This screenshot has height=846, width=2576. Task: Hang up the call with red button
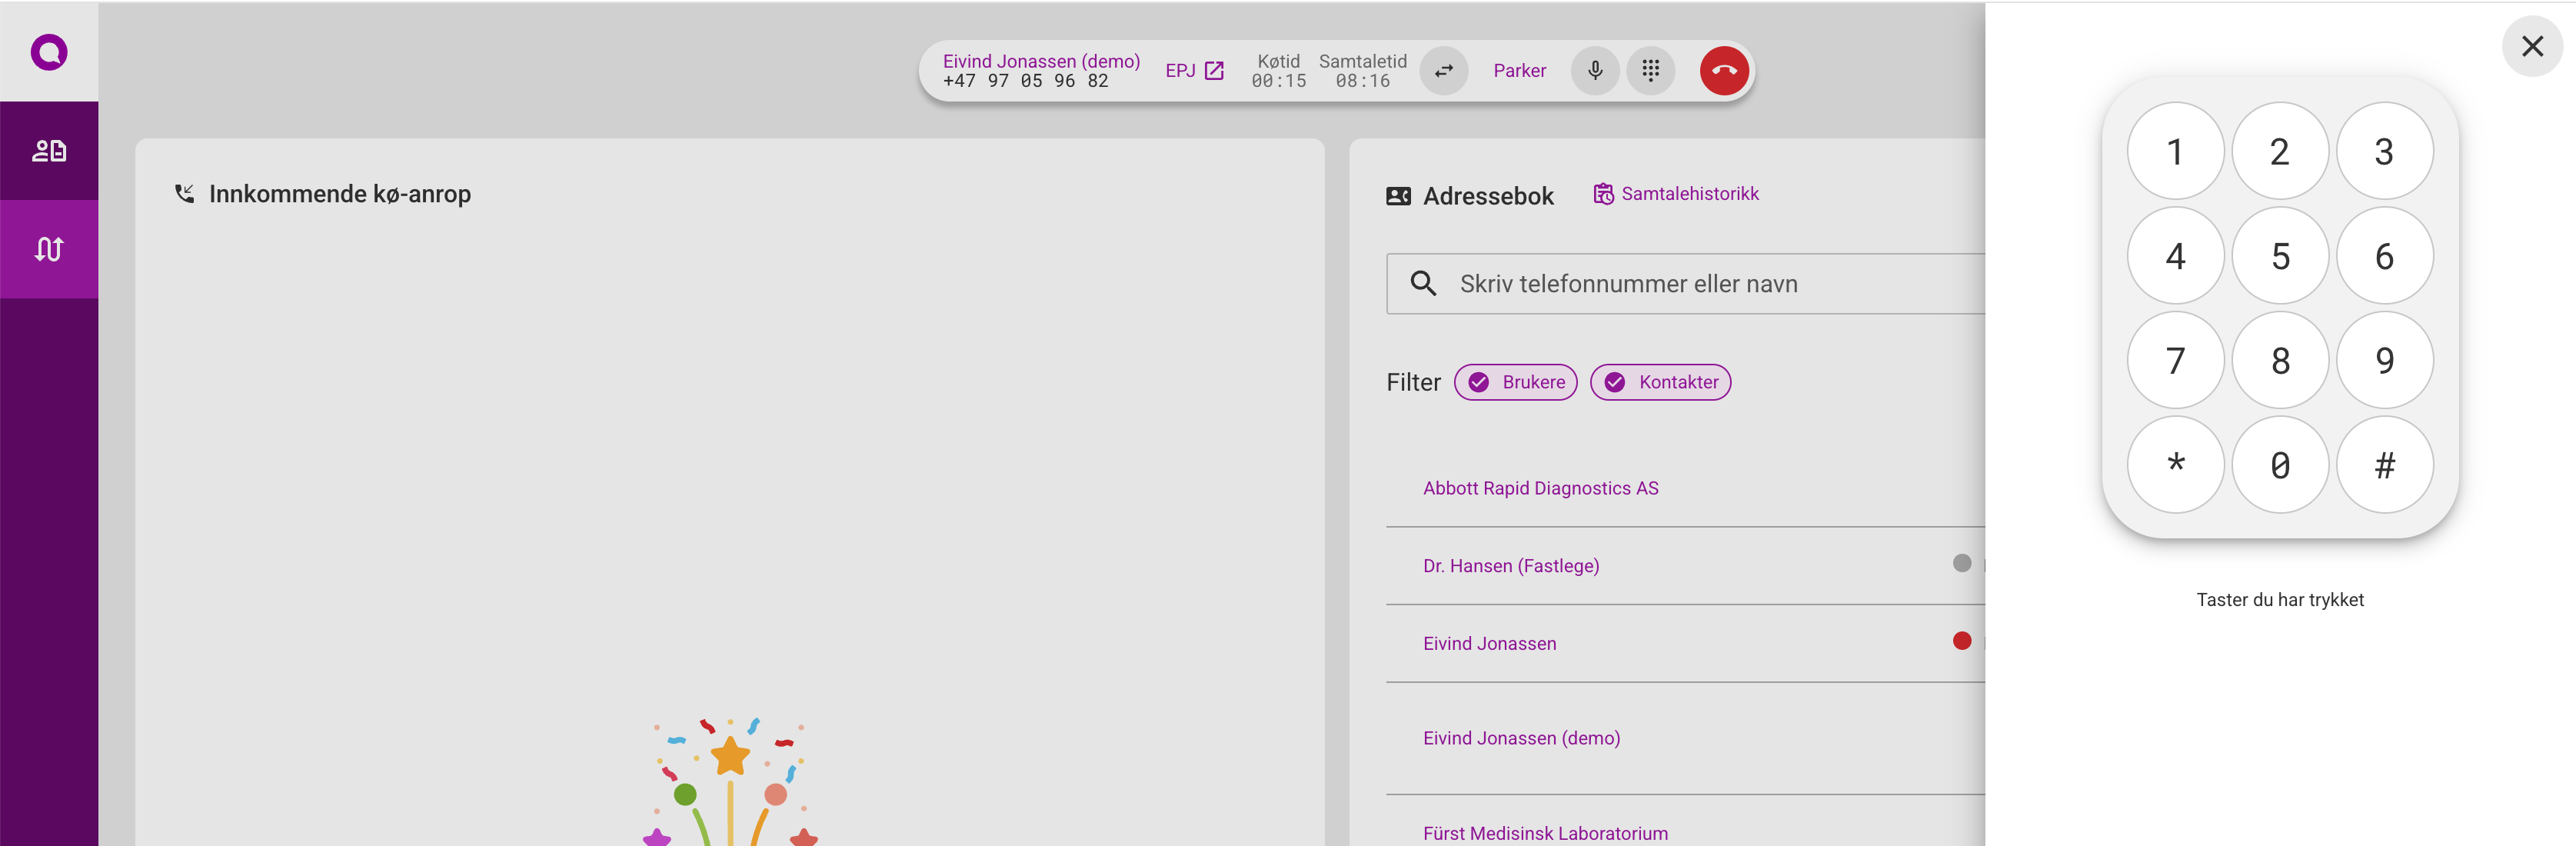pos(1723,71)
